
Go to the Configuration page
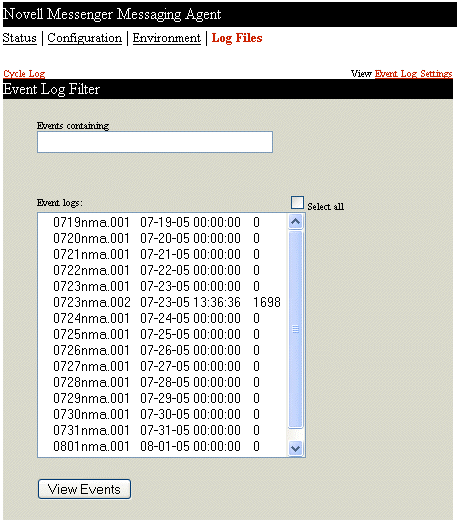pos(85,38)
